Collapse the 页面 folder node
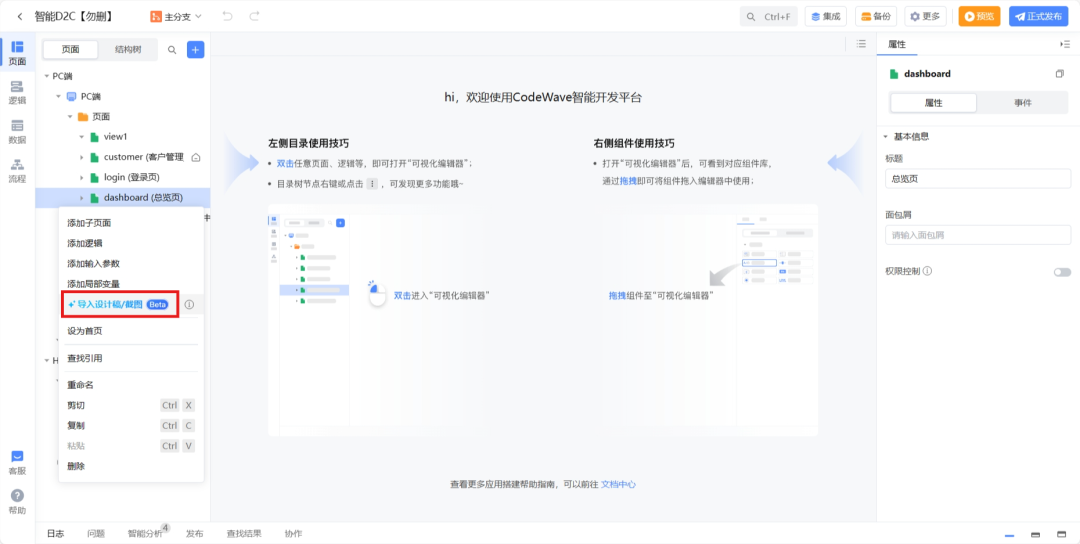1080x544 pixels. point(70,116)
